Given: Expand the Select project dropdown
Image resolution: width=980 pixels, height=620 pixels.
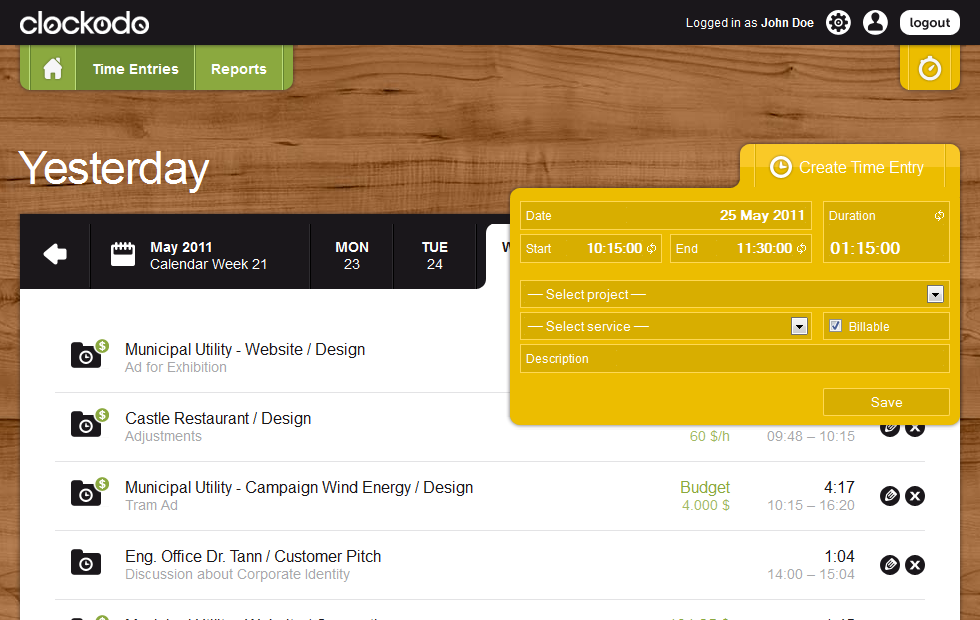Looking at the screenshot, I should click(935, 294).
